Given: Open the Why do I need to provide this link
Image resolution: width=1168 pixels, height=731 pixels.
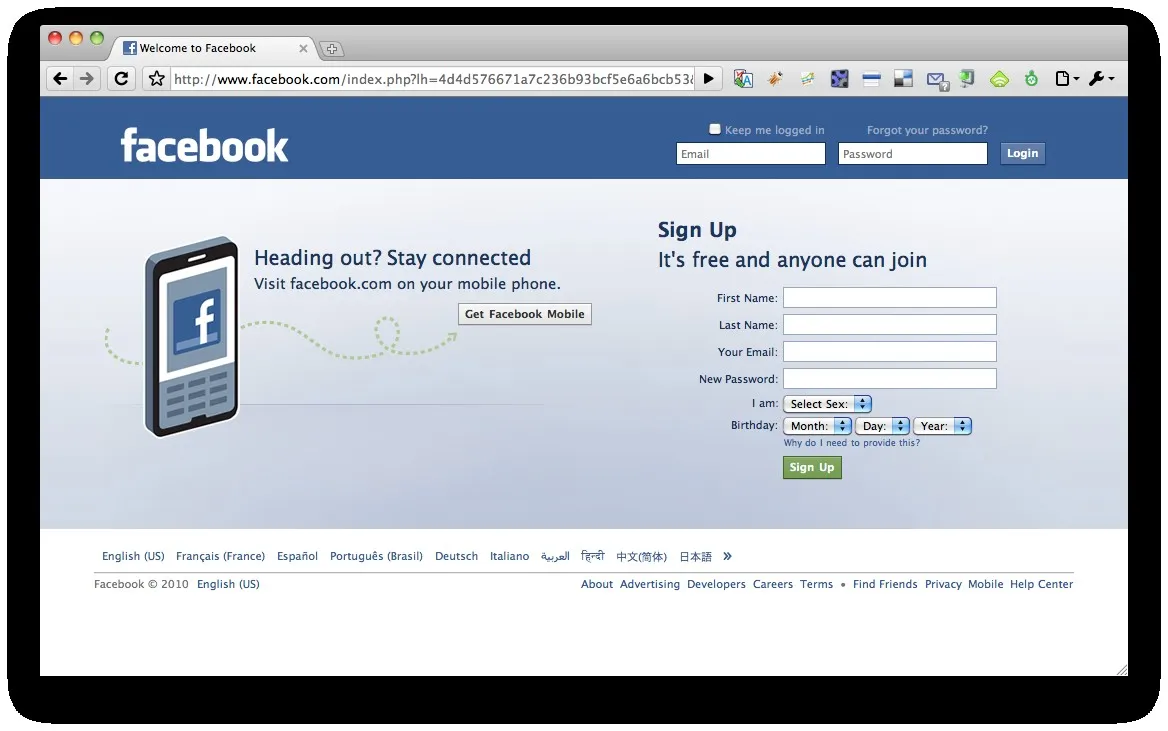Looking at the screenshot, I should (x=851, y=443).
